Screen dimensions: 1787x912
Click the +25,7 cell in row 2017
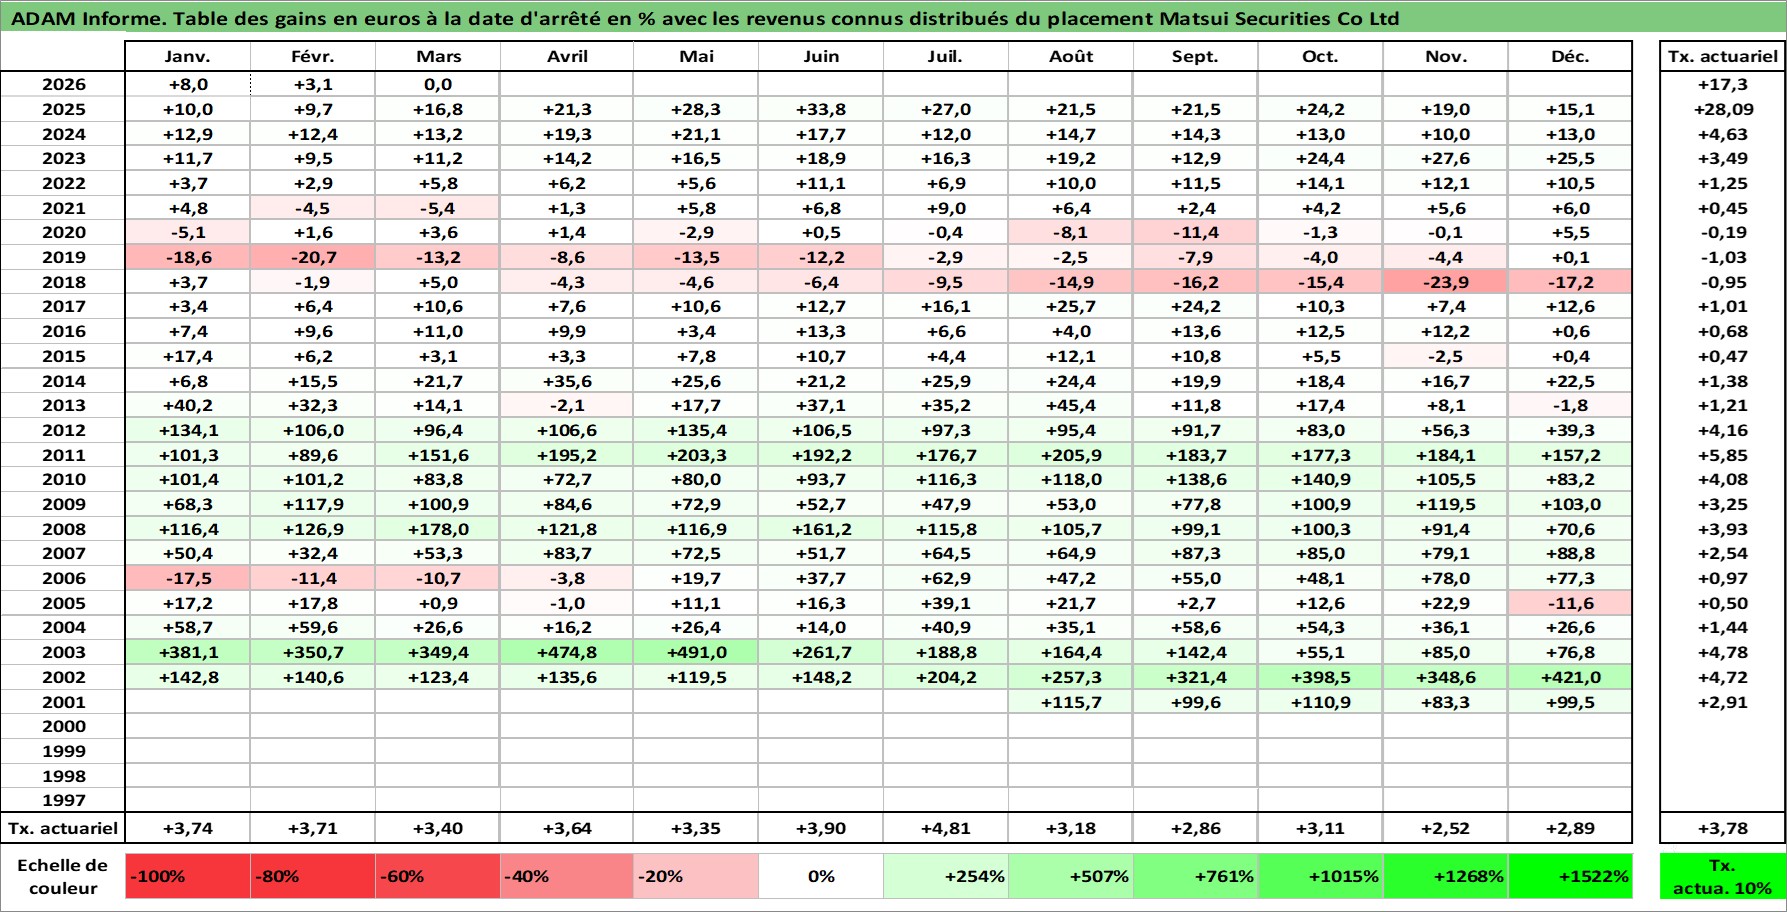(x=1070, y=306)
